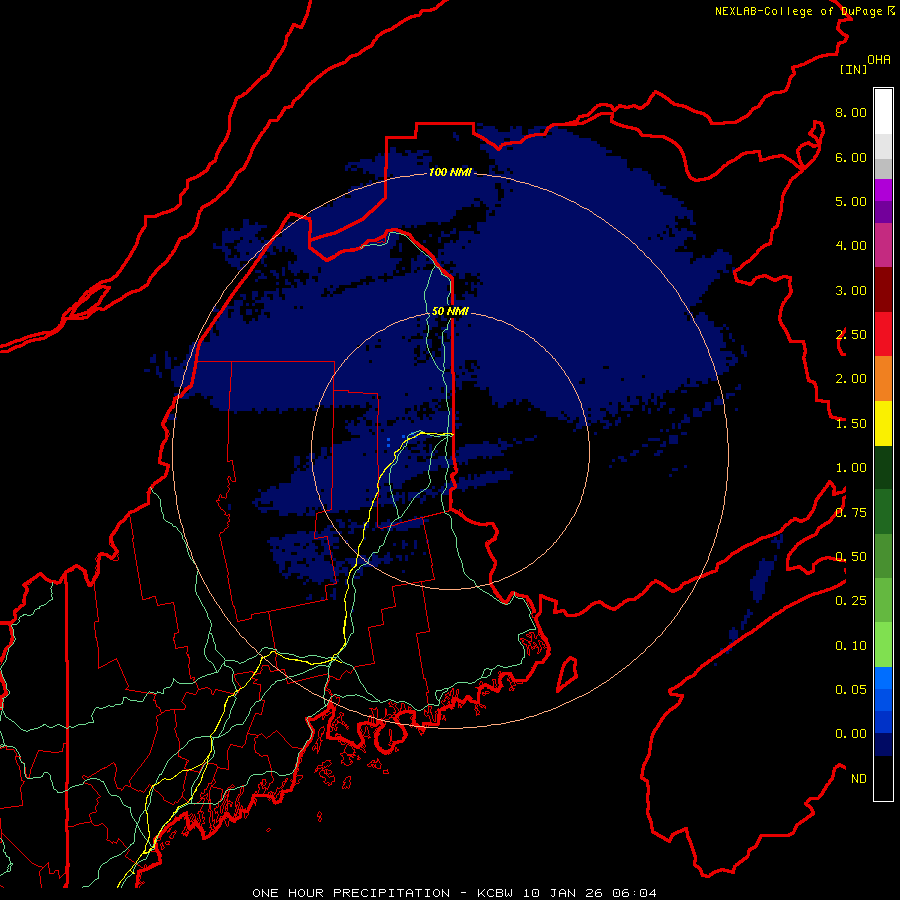
Task: Click the 0.75 legend value
Action: [851, 513]
